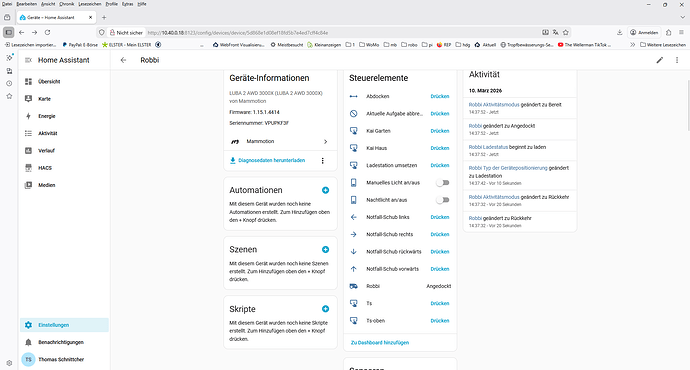
Task: Add a new automation with plus icon
Action: click(x=325, y=190)
